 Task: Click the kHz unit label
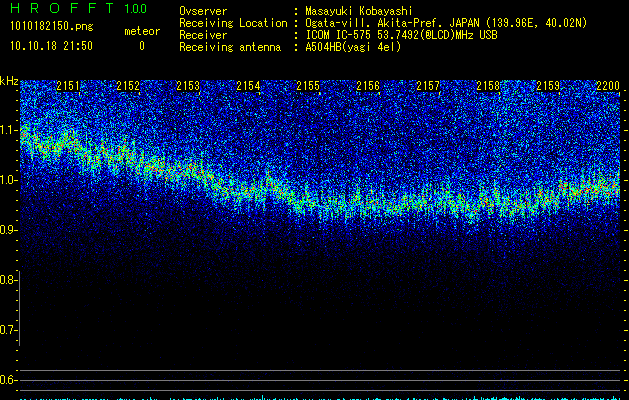pyautogui.click(x=9, y=81)
